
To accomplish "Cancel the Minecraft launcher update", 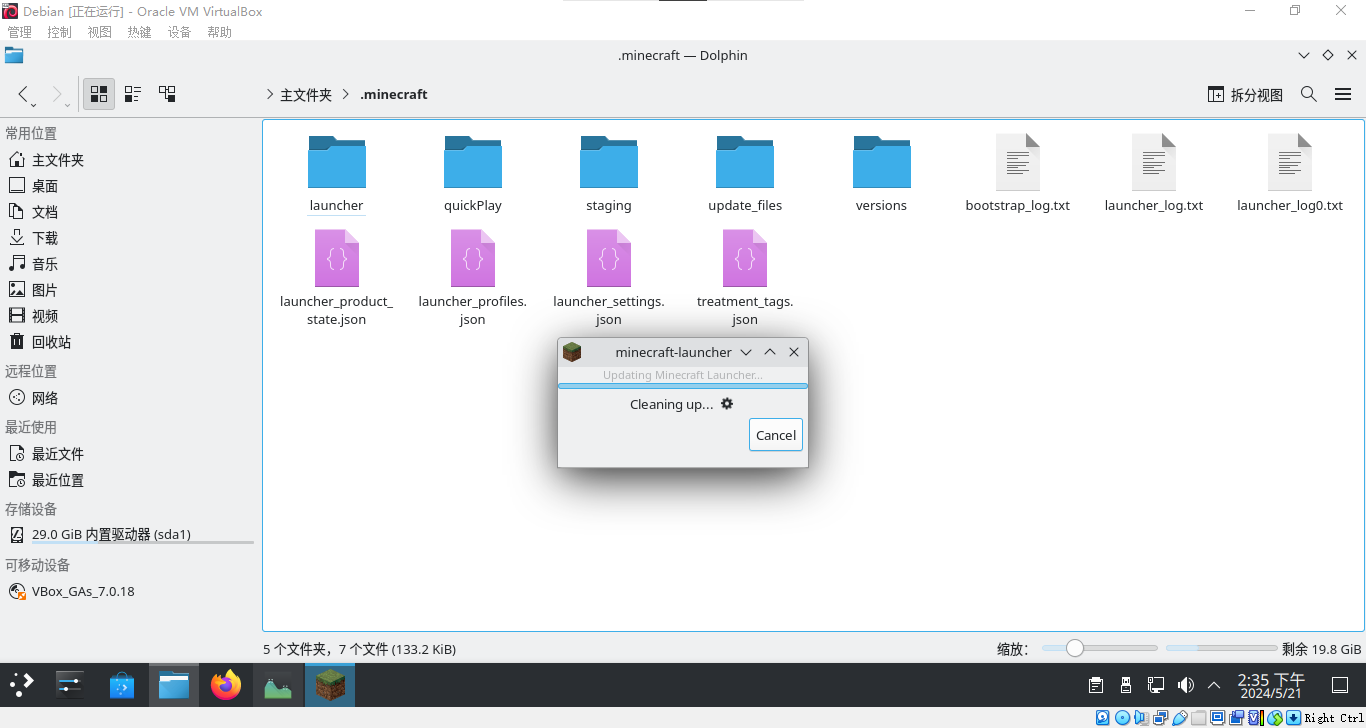I will (776, 435).
